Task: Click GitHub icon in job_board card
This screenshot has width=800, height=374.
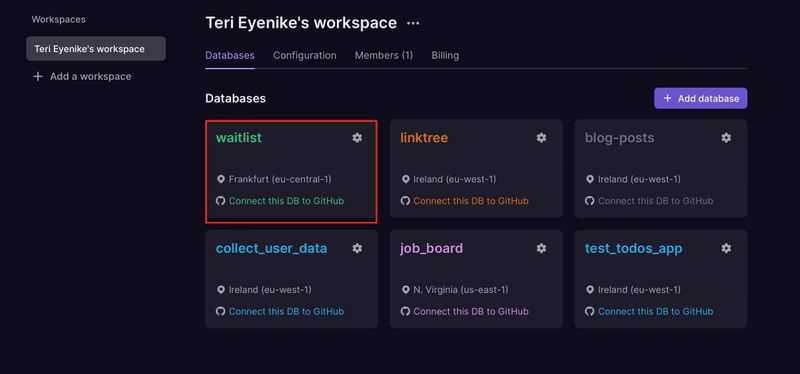Action: pos(405,311)
